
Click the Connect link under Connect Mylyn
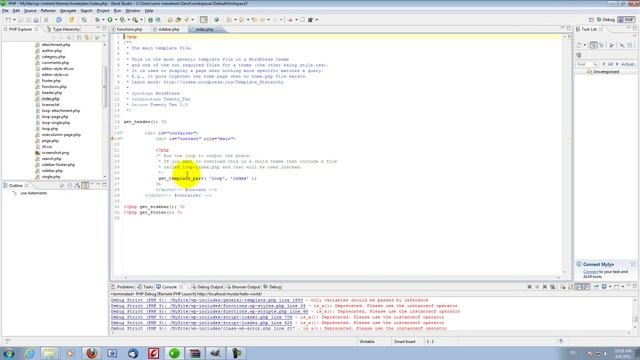tap(590, 272)
